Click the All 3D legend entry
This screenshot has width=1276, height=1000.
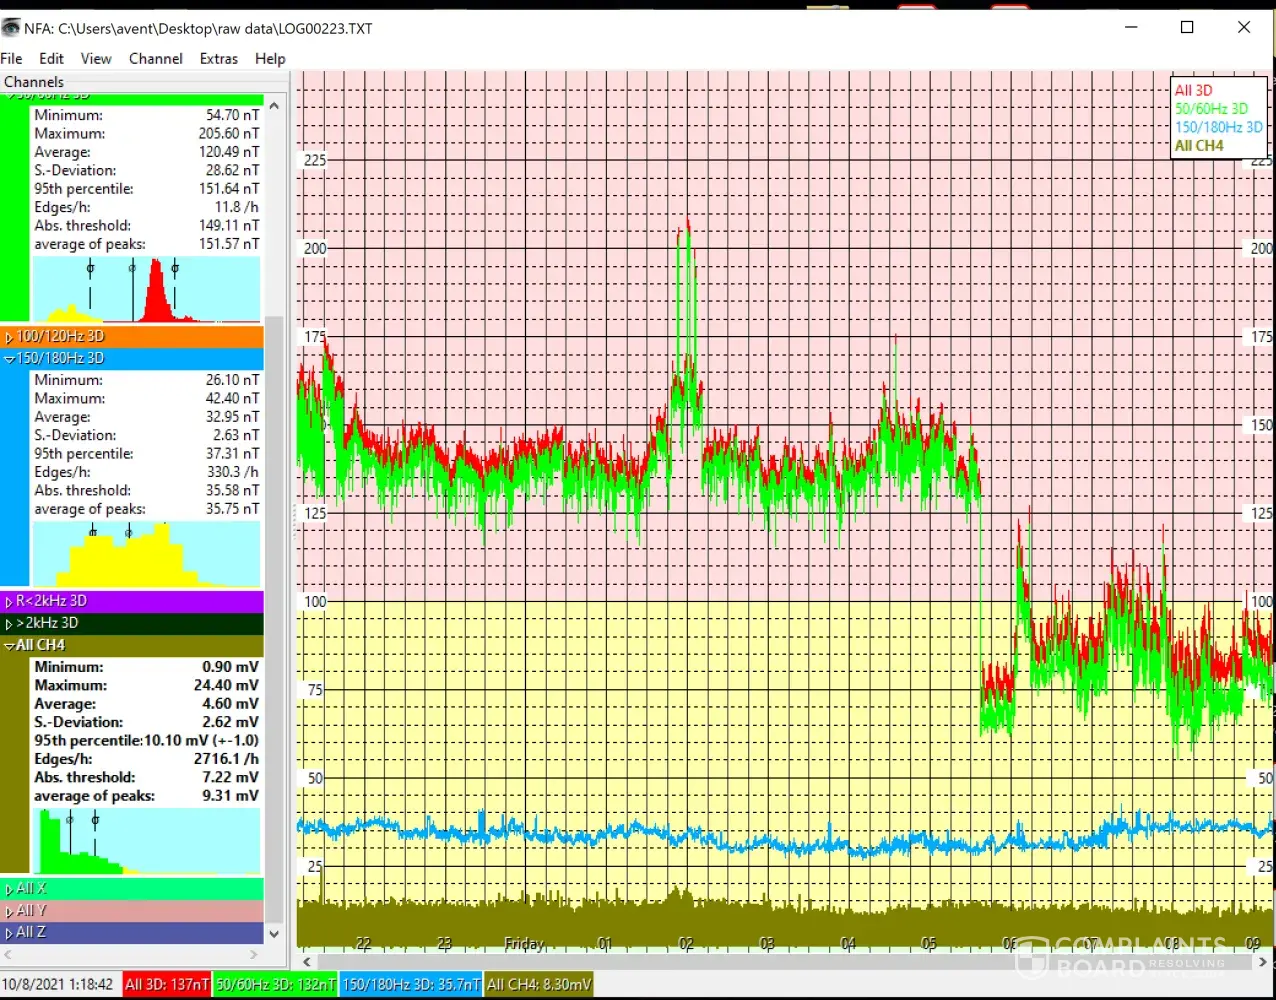(1193, 90)
